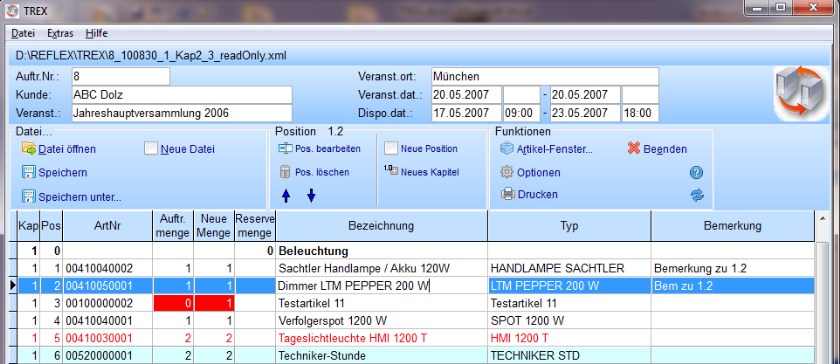The image size is (840, 364).
Task: Click the Dispo end time 18:00 field
Action: tap(640, 113)
